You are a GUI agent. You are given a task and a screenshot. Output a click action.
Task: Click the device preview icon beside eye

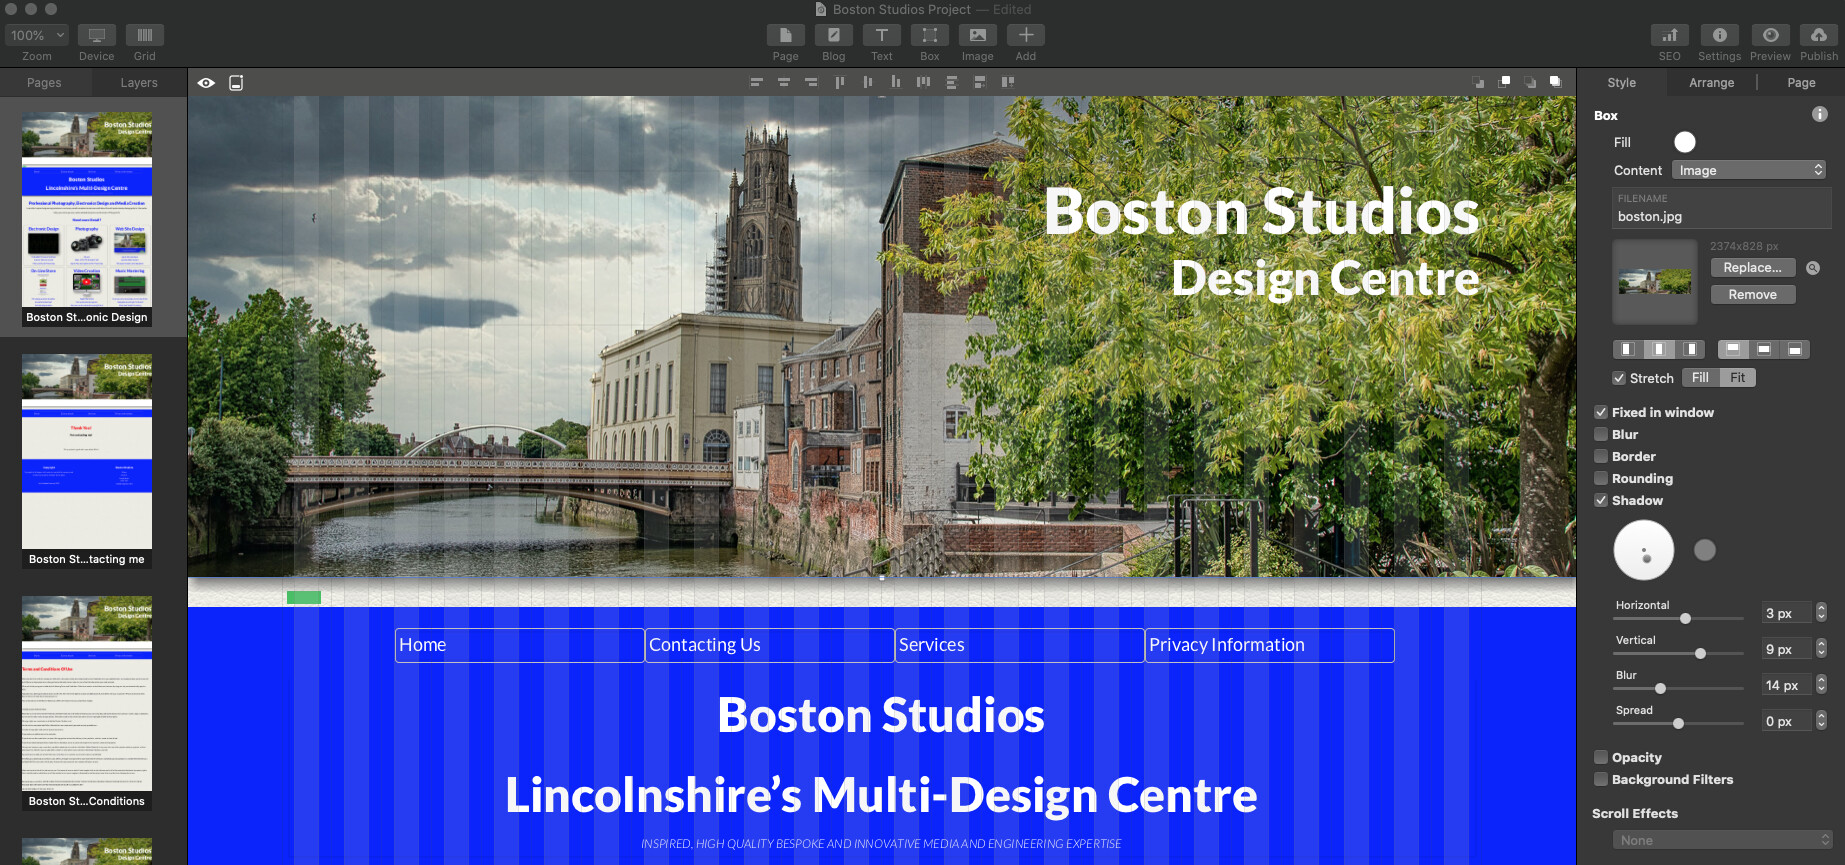point(236,83)
